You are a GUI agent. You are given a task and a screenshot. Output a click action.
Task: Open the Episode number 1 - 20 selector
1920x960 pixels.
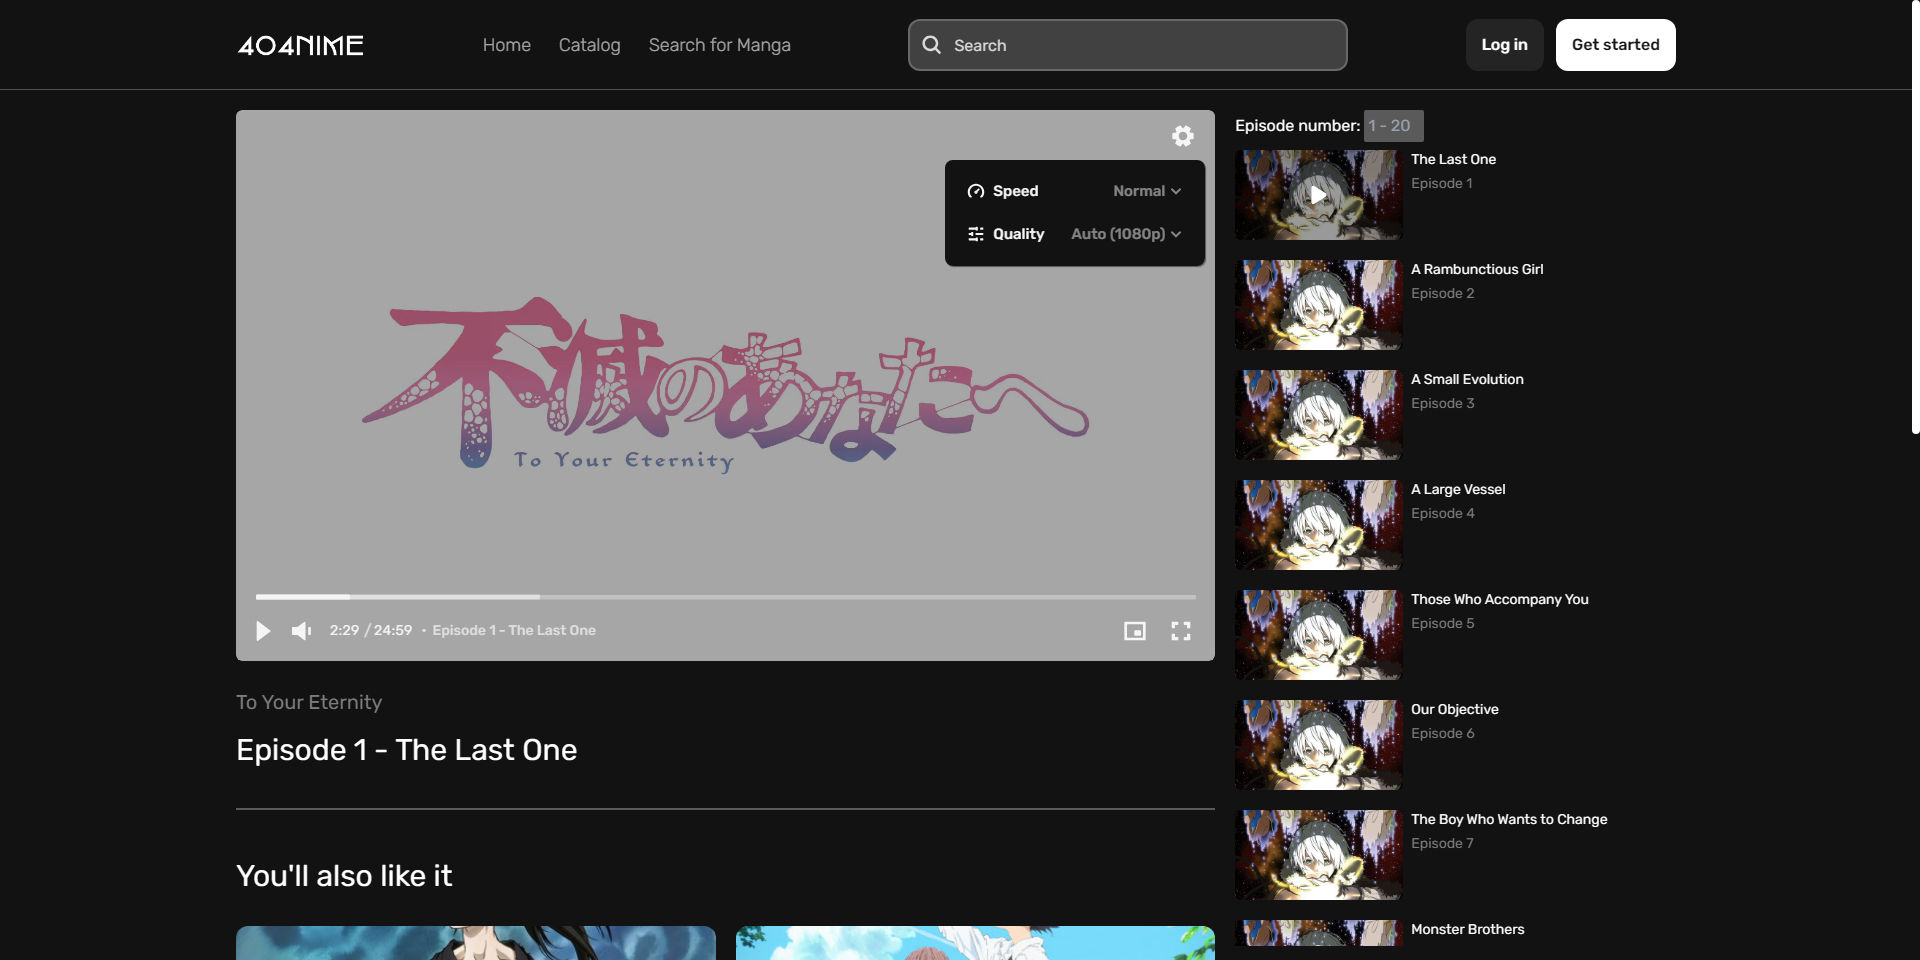coord(1393,126)
